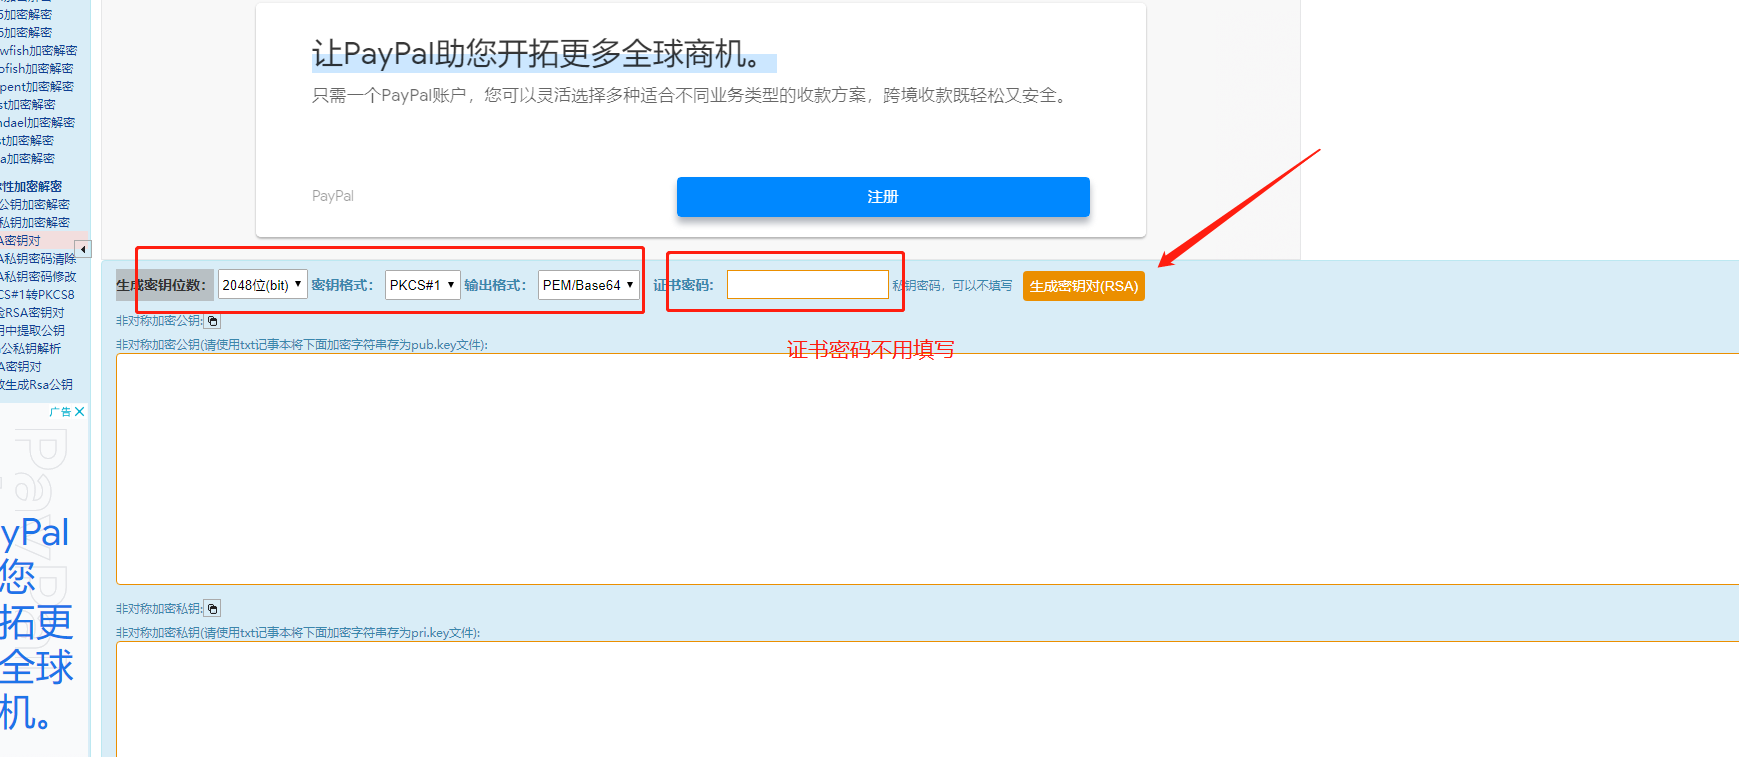Screen dimensions: 1739x757
Task: Click the hint text 可以不填写 beside the password field
Action: (x=982, y=286)
